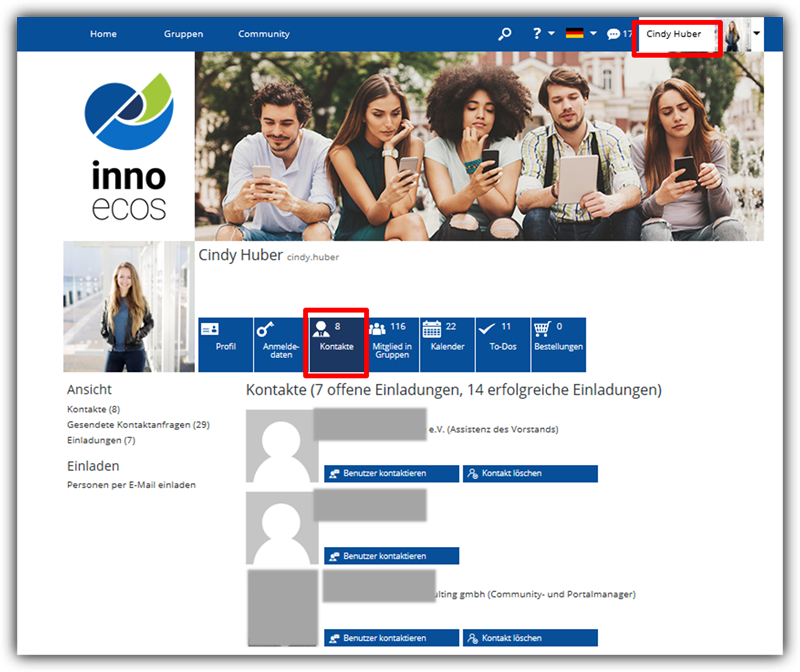
Task: Click first Benutzer kontaktieren button
Action: pos(391,474)
